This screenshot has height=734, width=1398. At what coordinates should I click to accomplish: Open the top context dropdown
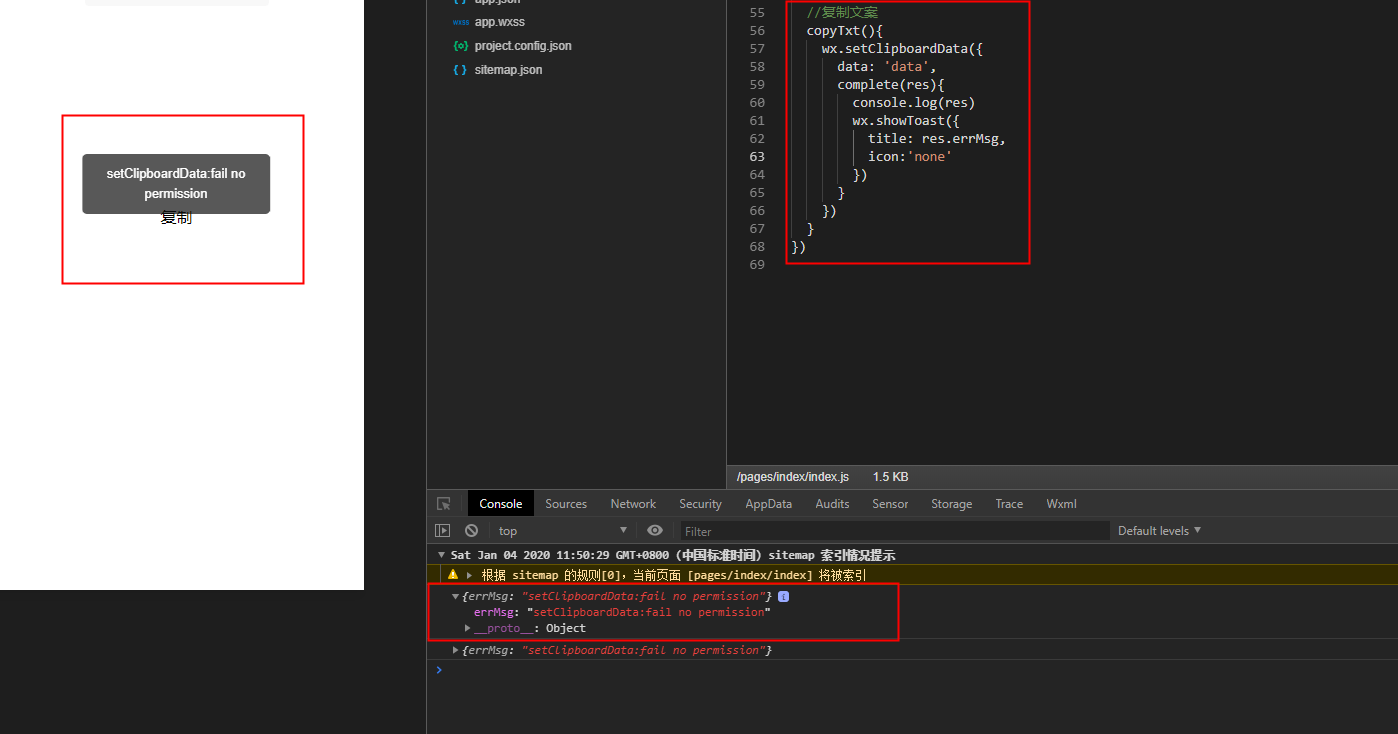click(563, 531)
